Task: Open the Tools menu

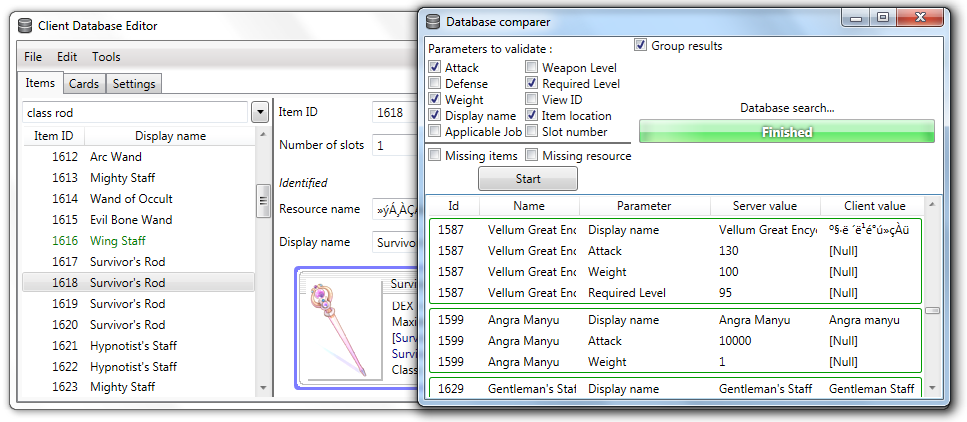Action: tap(106, 57)
